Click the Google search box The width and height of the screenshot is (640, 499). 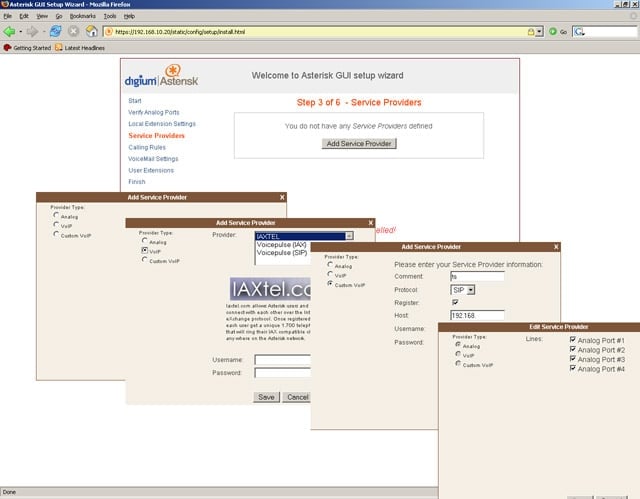point(611,32)
